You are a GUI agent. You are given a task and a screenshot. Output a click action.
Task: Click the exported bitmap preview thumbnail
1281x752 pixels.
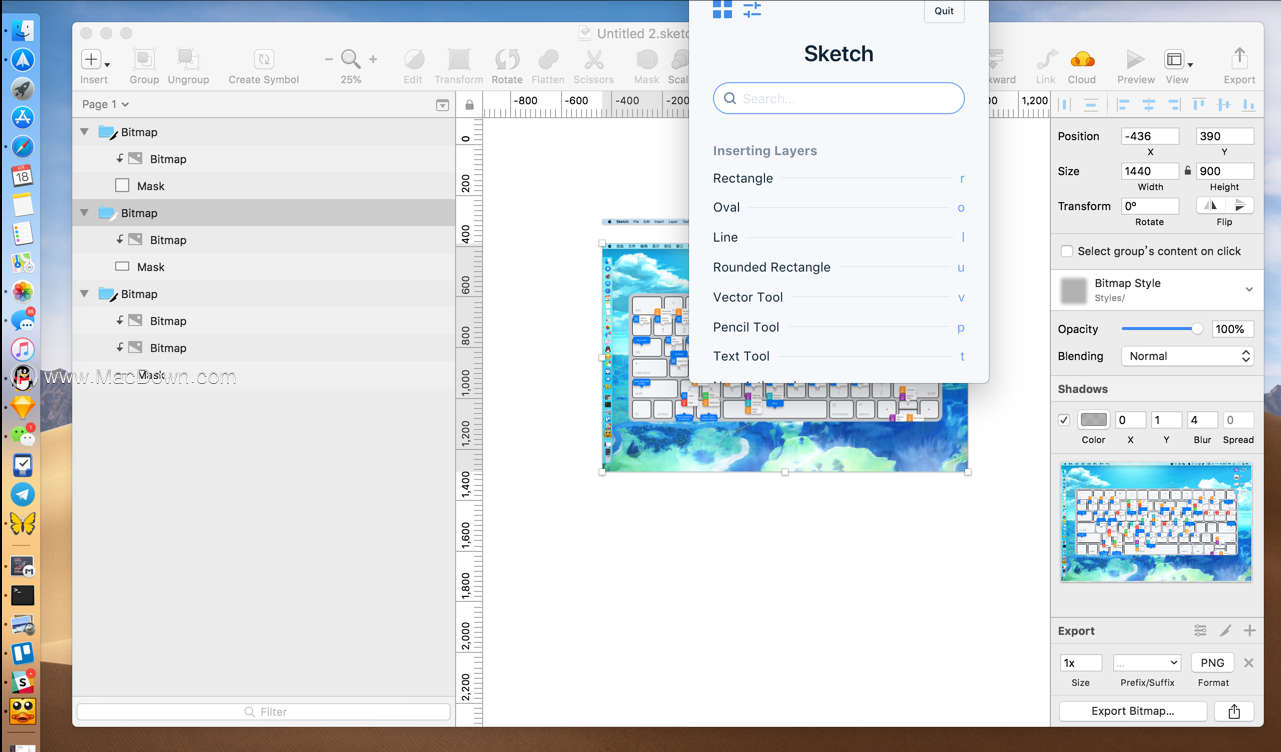coord(1156,522)
